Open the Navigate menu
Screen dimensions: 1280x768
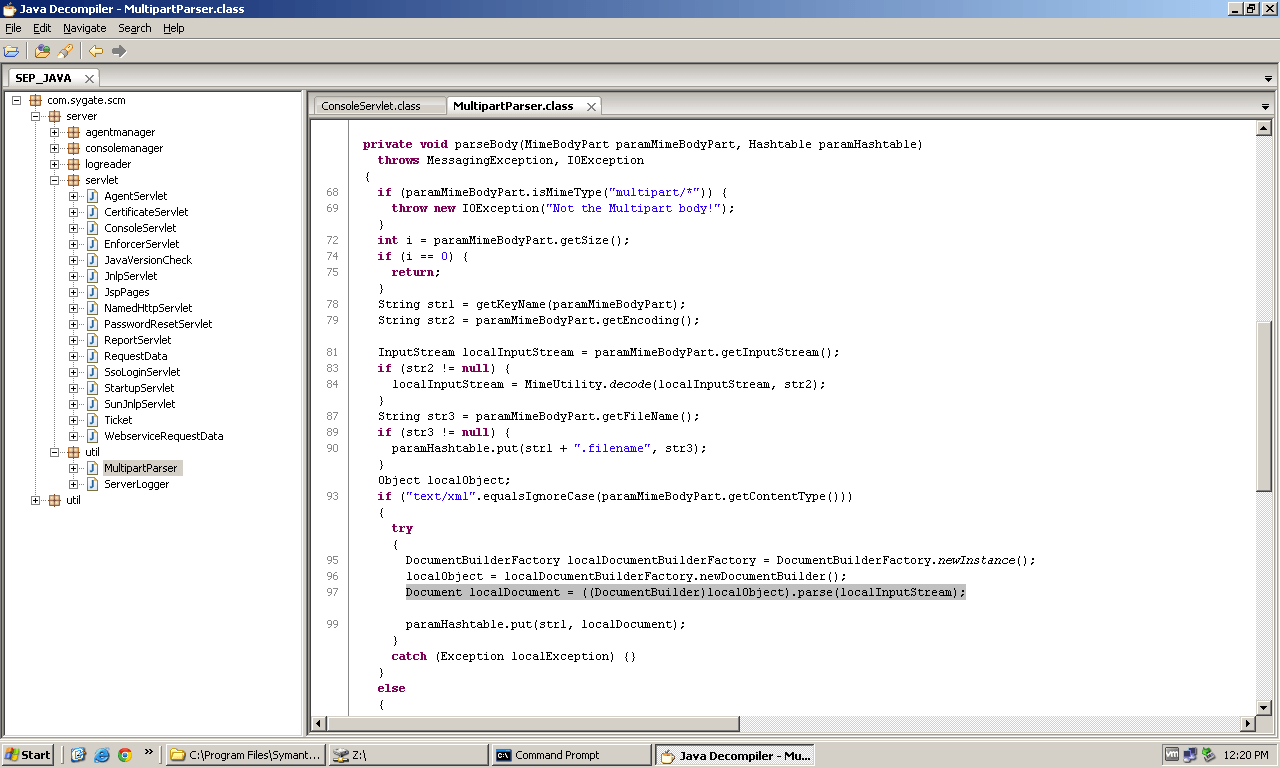click(x=84, y=28)
